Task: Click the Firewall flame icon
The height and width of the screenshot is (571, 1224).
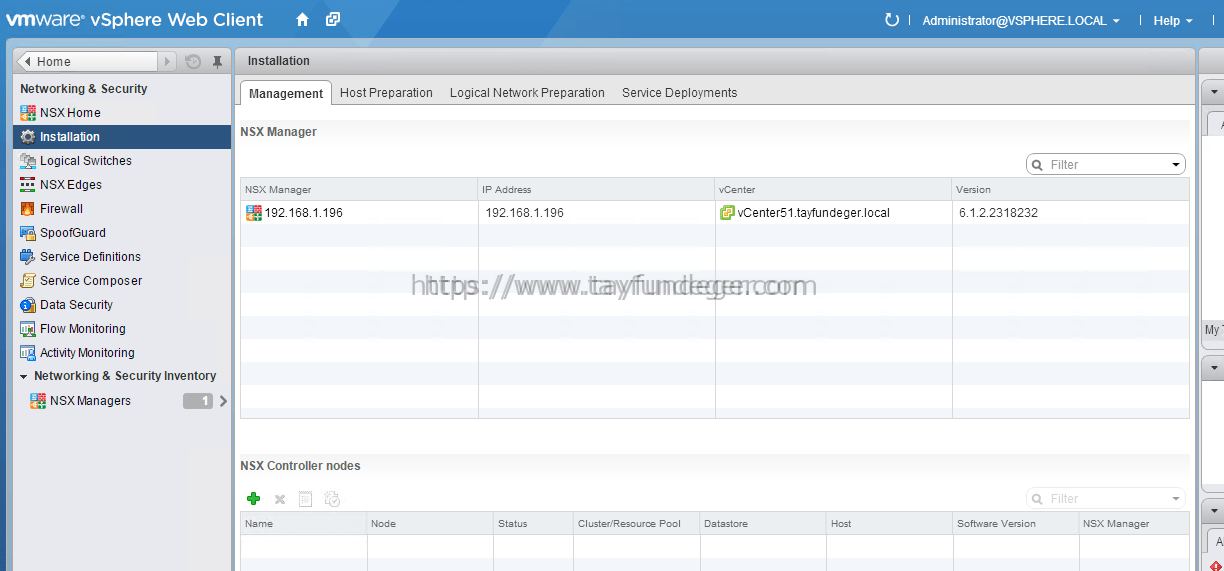Action: click(28, 209)
